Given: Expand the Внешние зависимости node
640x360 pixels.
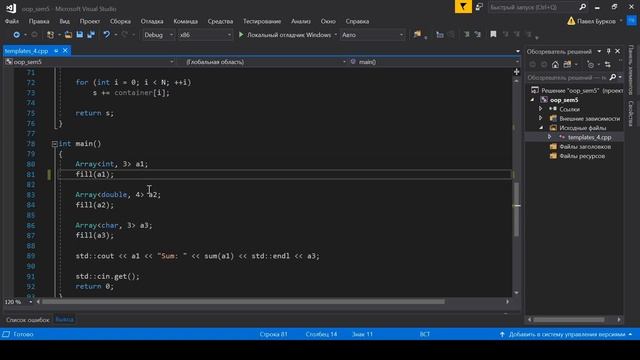Looking at the screenshot, I should click(x=540, y=118).
